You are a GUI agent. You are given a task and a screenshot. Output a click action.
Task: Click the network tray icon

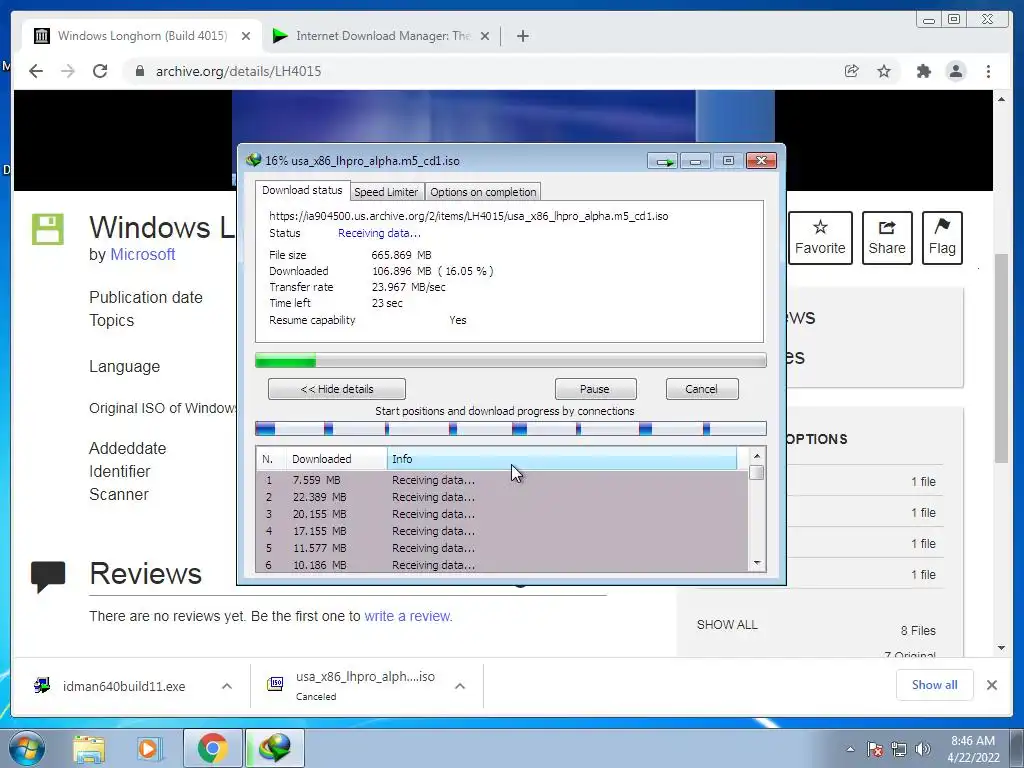point(899,749)
